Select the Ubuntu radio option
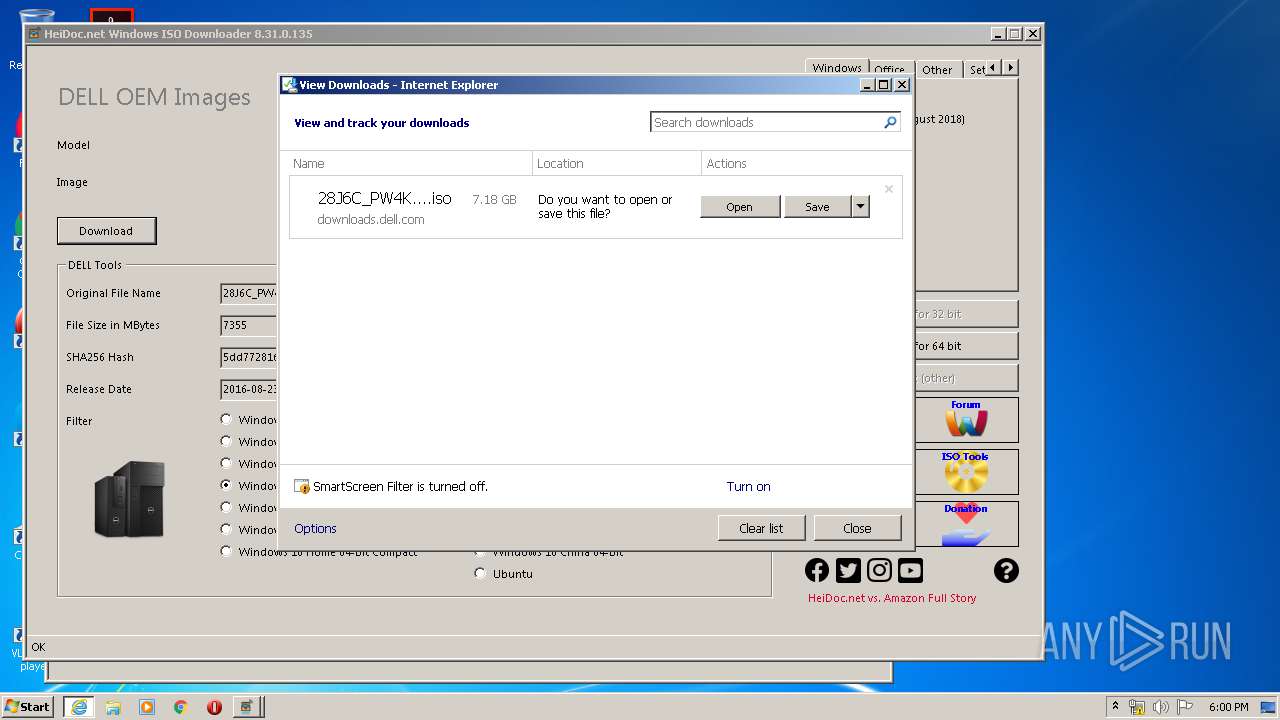Screen dimensions: 1280x720 [480, 574]
